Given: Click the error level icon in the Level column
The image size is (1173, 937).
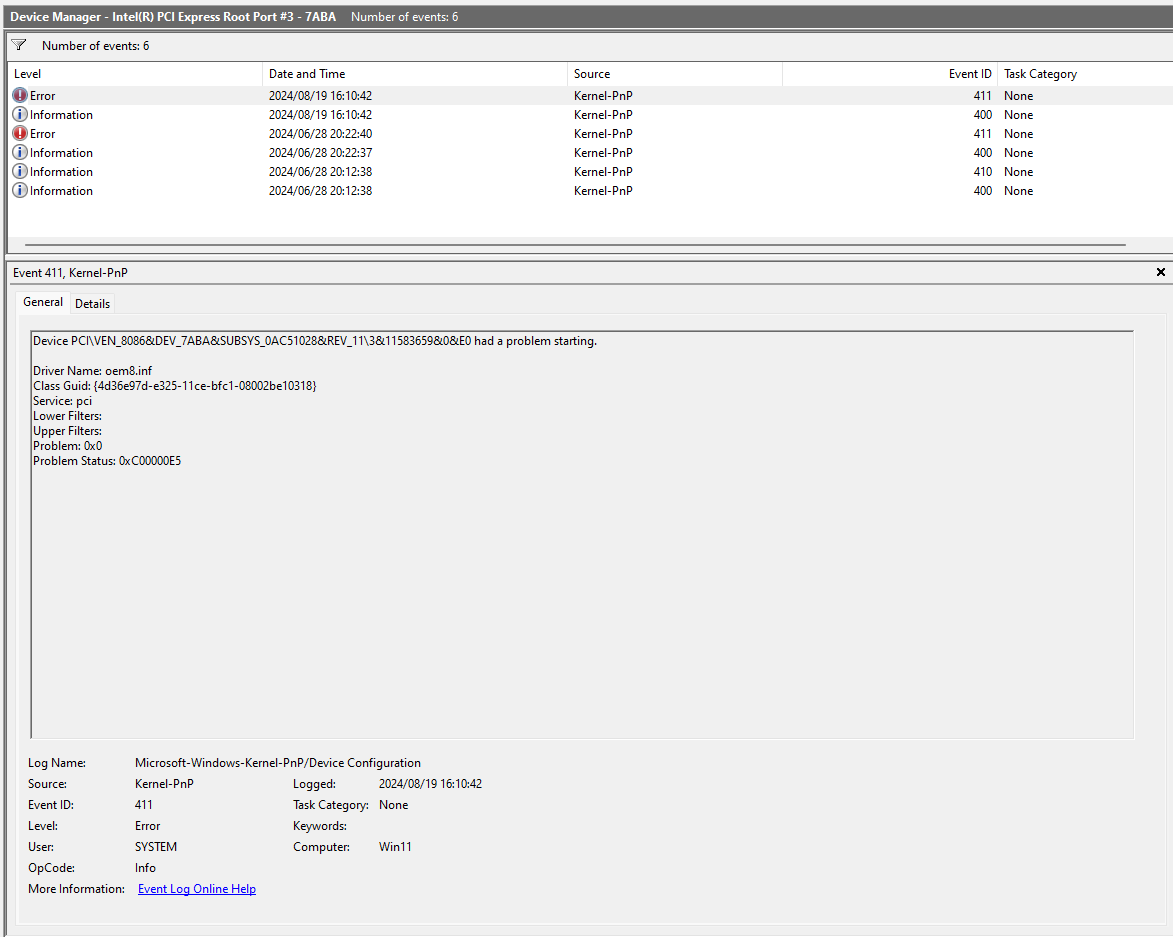Looking at the screenshot, I should (x=19, y=95).
